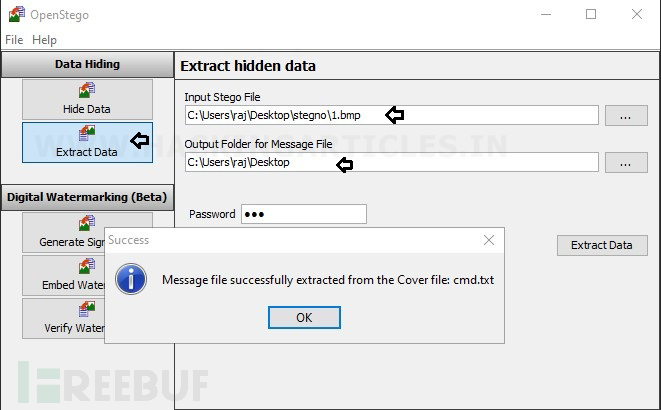Browse for Input Stego File with ... button
This screenshot has height=410, width=661.
(x=626, y=115)
